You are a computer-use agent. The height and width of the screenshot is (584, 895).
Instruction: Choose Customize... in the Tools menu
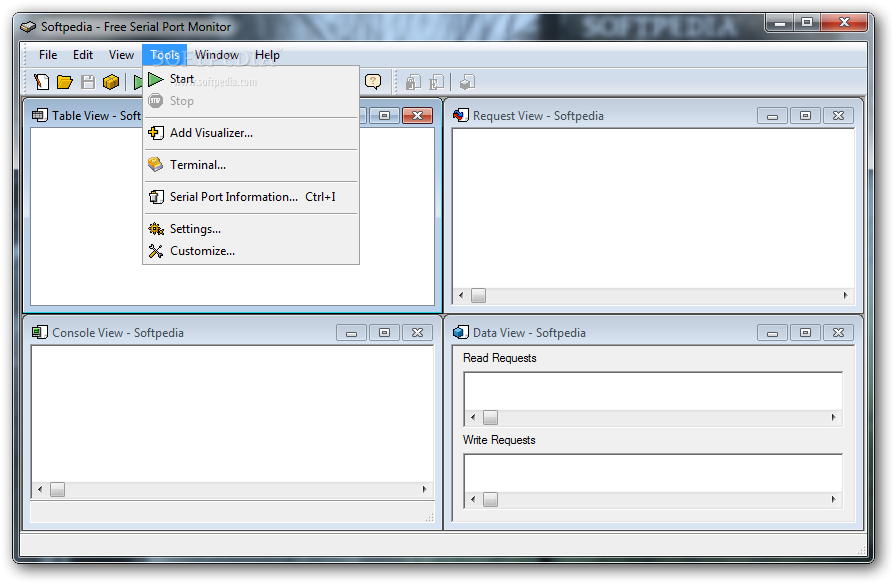click(x=251, y=251)
